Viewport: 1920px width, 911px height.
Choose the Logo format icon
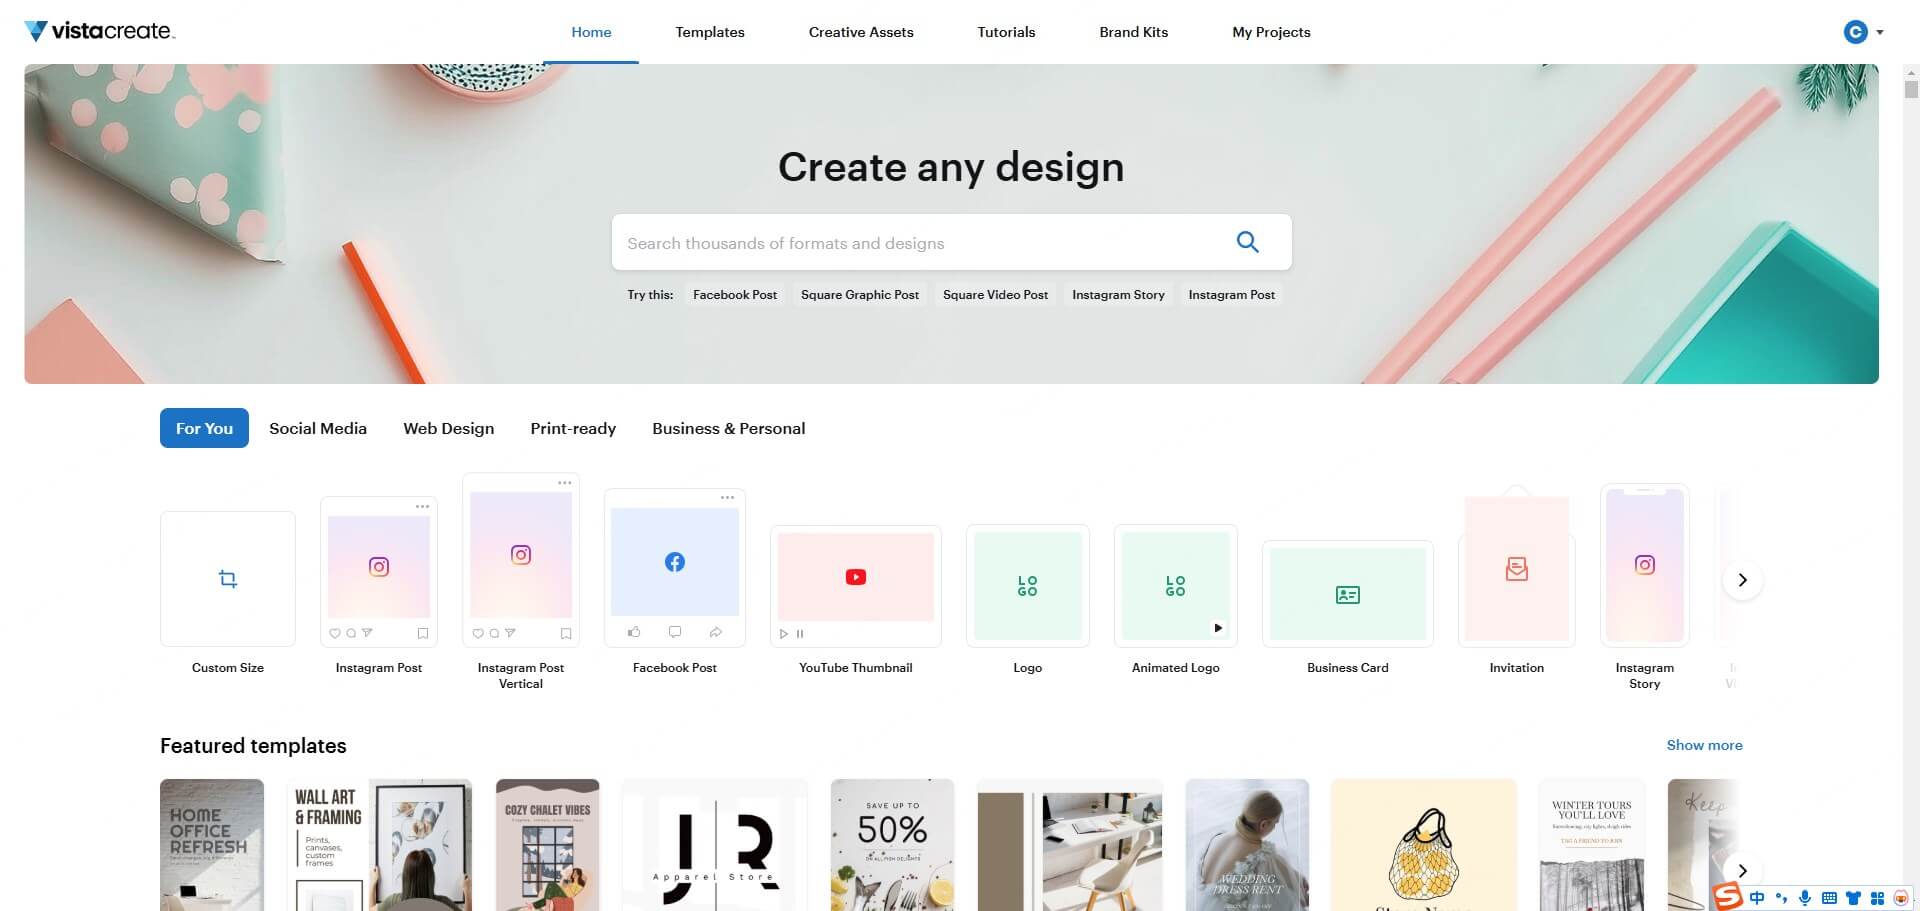tap(1028, 586)
